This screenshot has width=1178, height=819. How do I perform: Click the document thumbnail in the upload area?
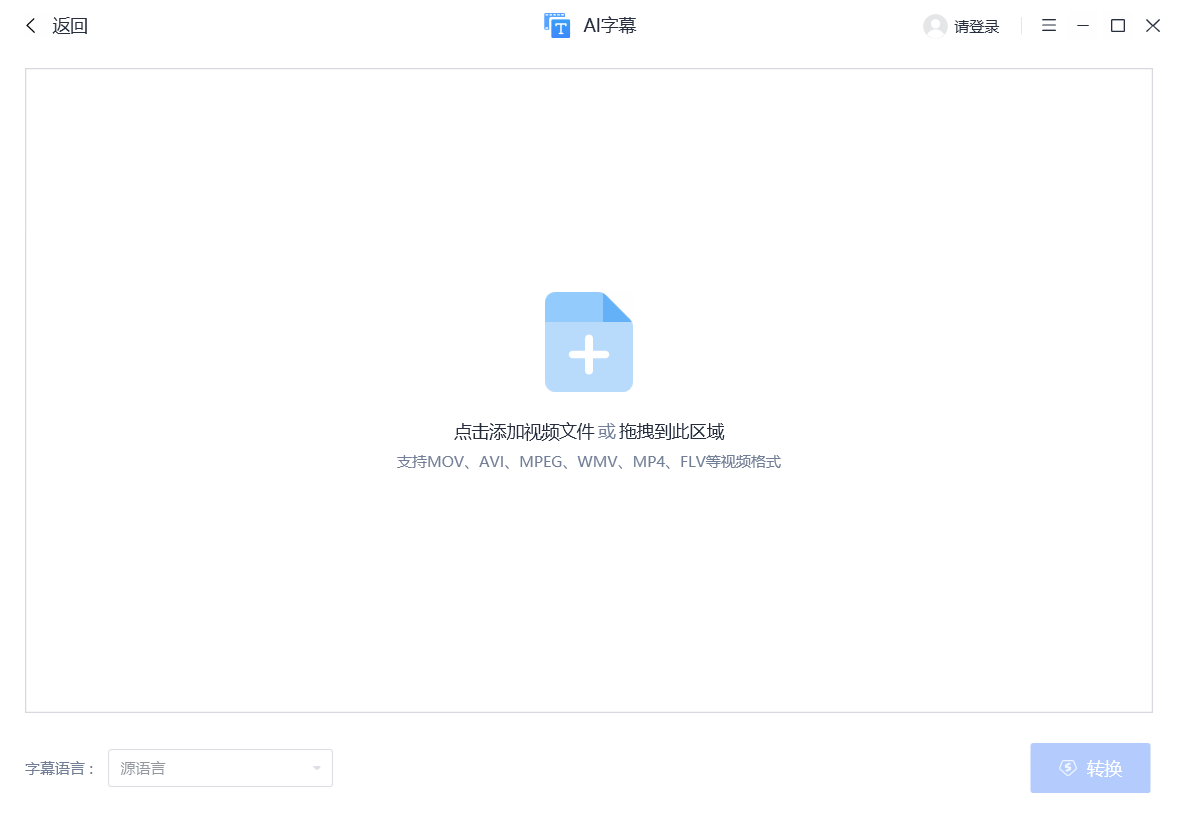pyautogui.click(x=588, y=341)
